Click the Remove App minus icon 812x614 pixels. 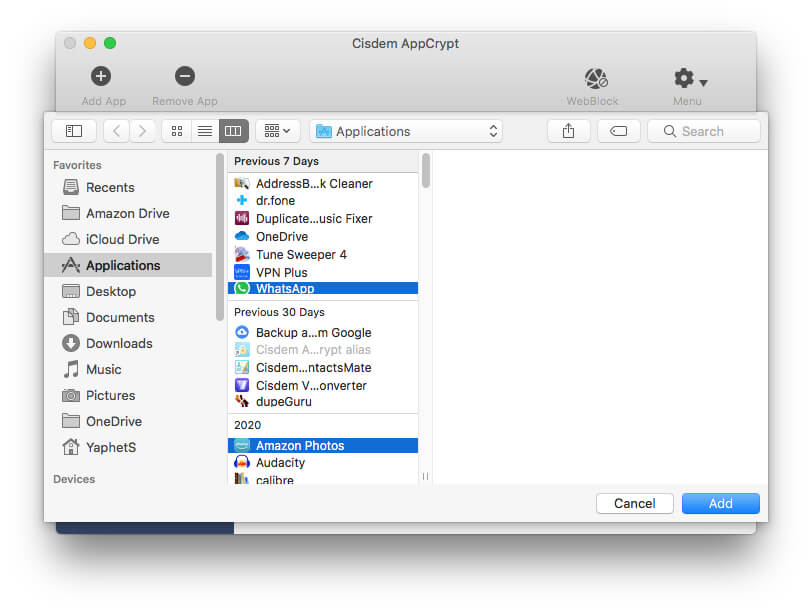[x=184, y=76]
